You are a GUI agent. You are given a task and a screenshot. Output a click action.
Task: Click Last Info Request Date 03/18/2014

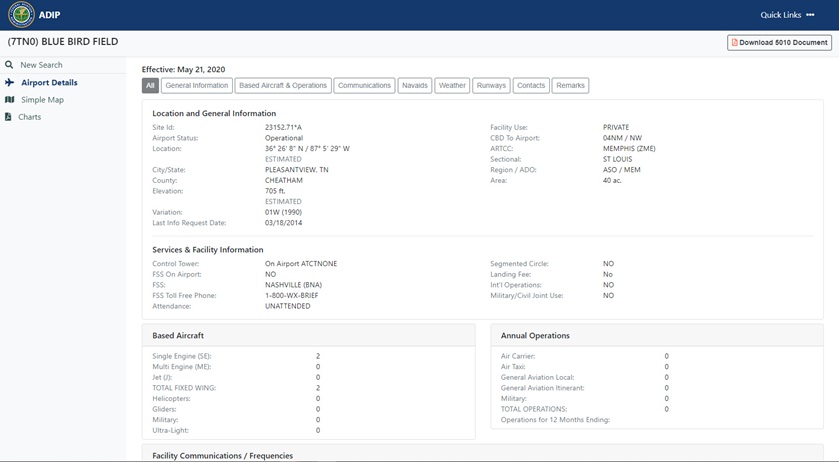[284, 223]
